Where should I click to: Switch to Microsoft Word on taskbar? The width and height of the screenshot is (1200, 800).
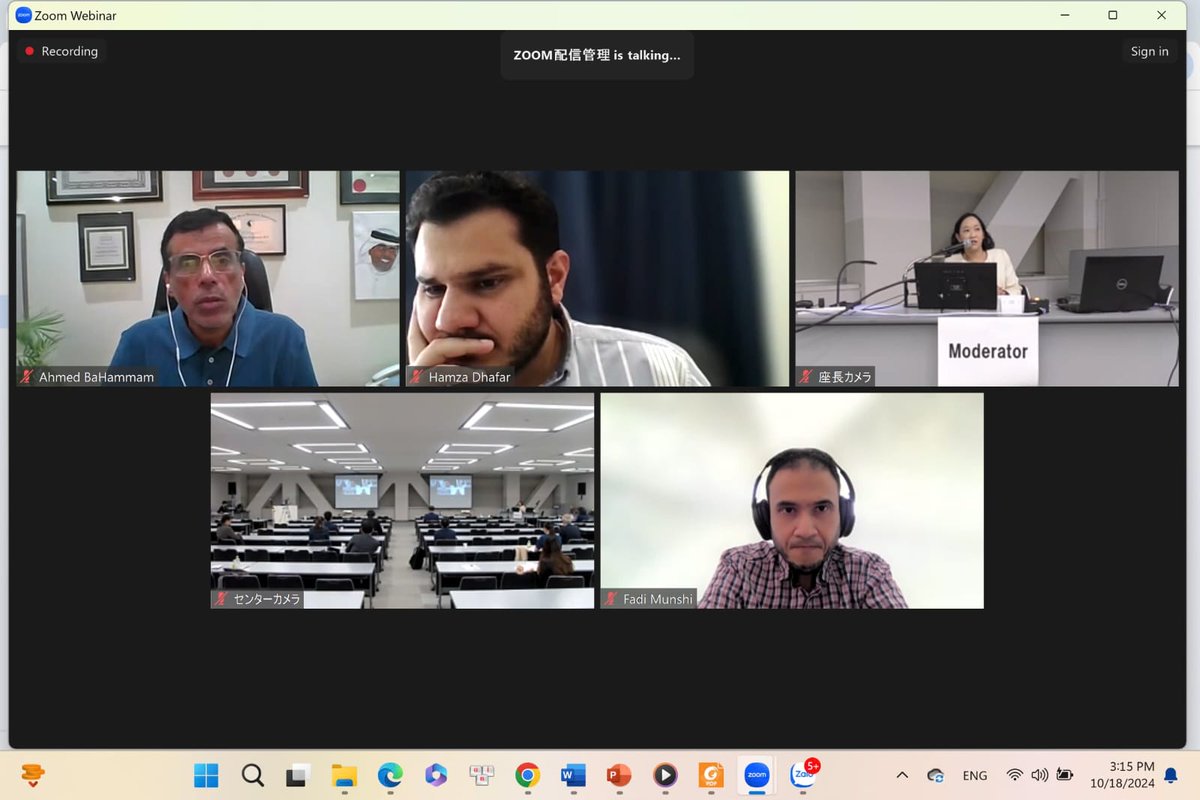click(x=573, y=775)
